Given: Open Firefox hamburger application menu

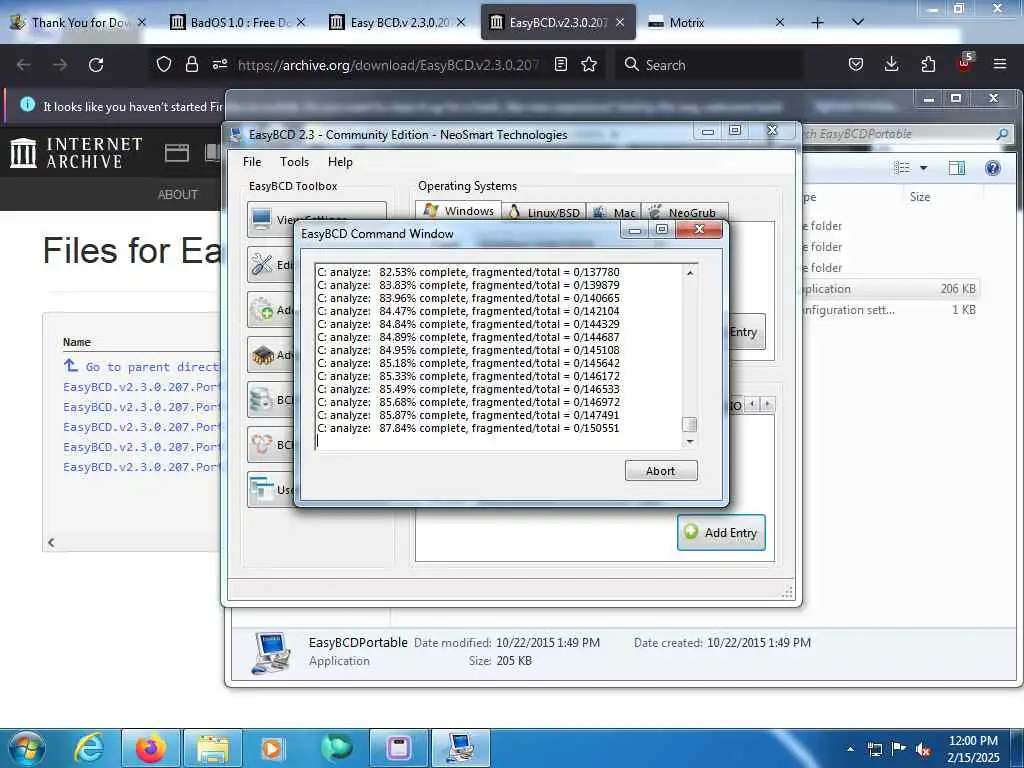Looking at the screenshot, I should [x=1000, y=64].
